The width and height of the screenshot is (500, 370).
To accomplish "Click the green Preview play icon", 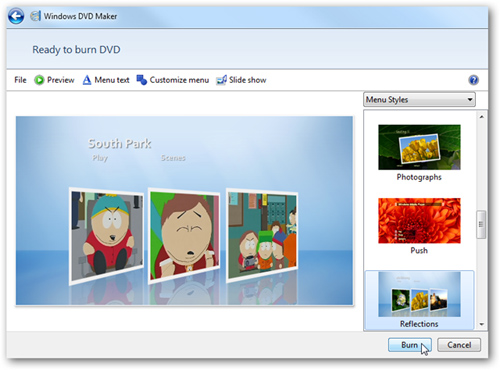I will click(39, 80).
